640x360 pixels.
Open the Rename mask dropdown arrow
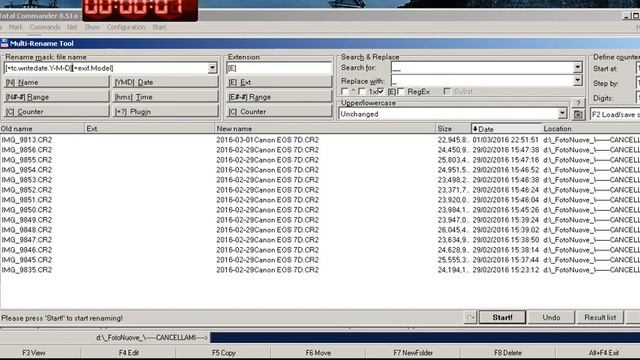click(x=212, y=68)
